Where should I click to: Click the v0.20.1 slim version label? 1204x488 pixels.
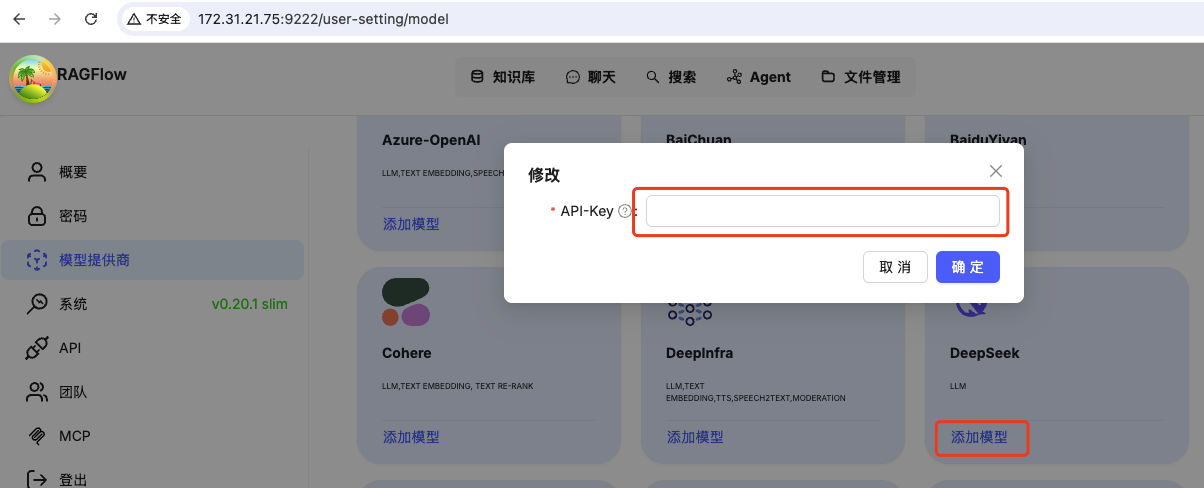(x=249, y=304)
